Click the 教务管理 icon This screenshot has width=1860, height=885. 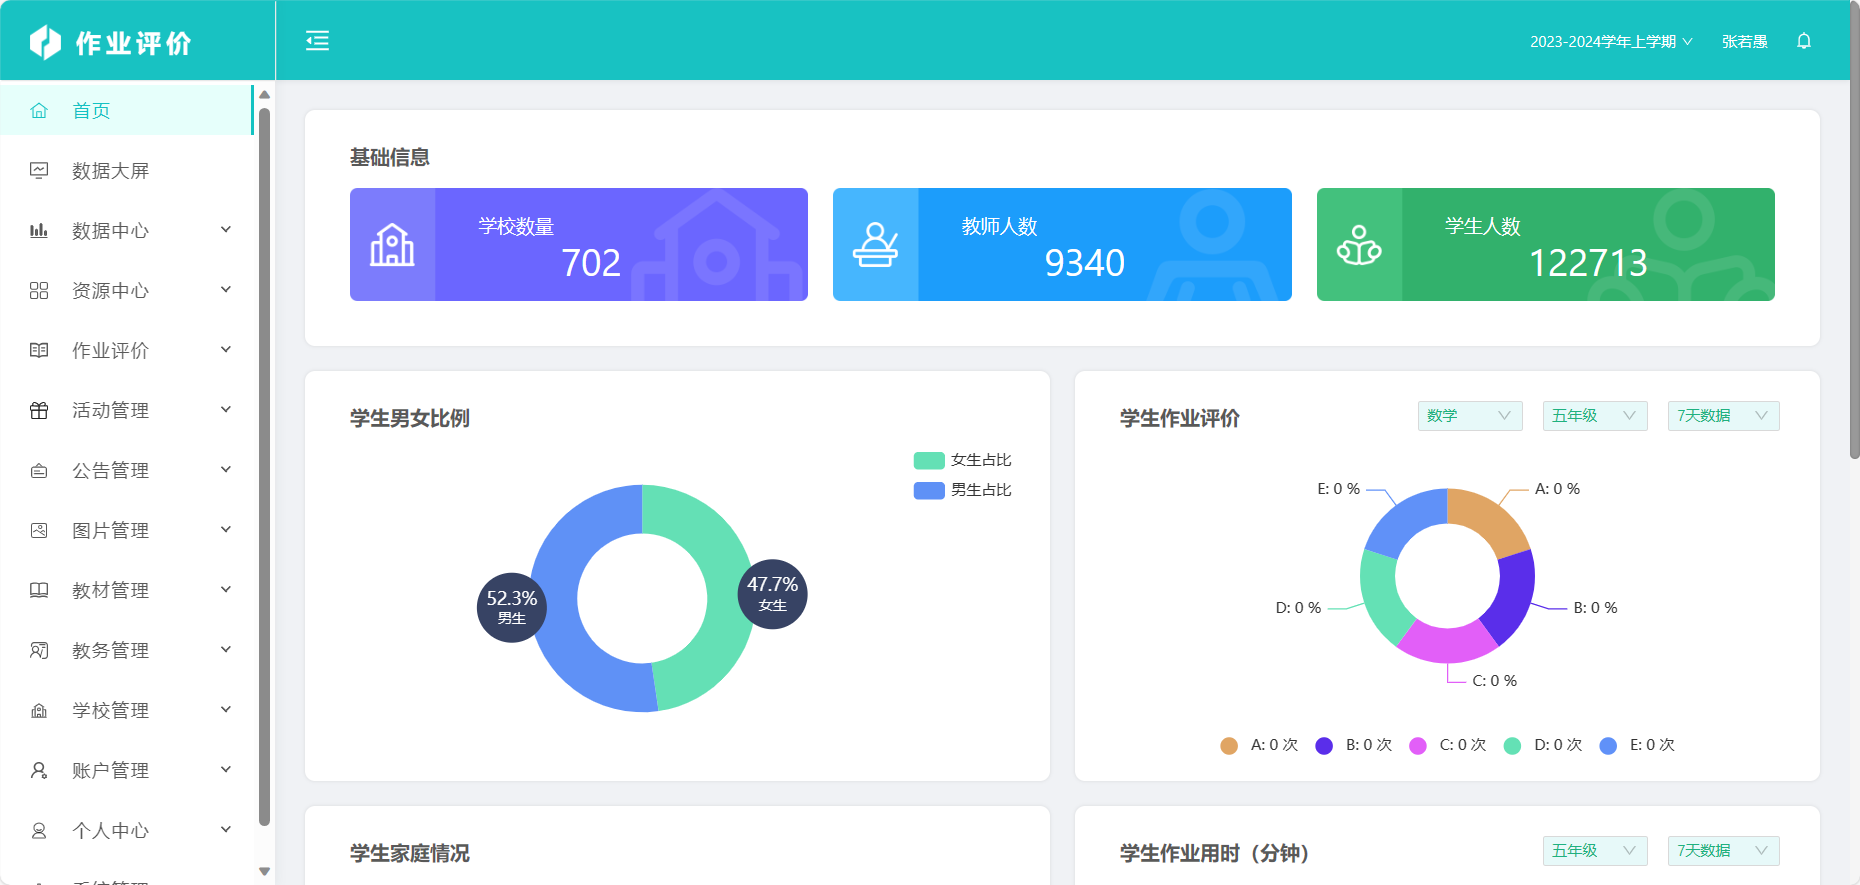(39, 650)
